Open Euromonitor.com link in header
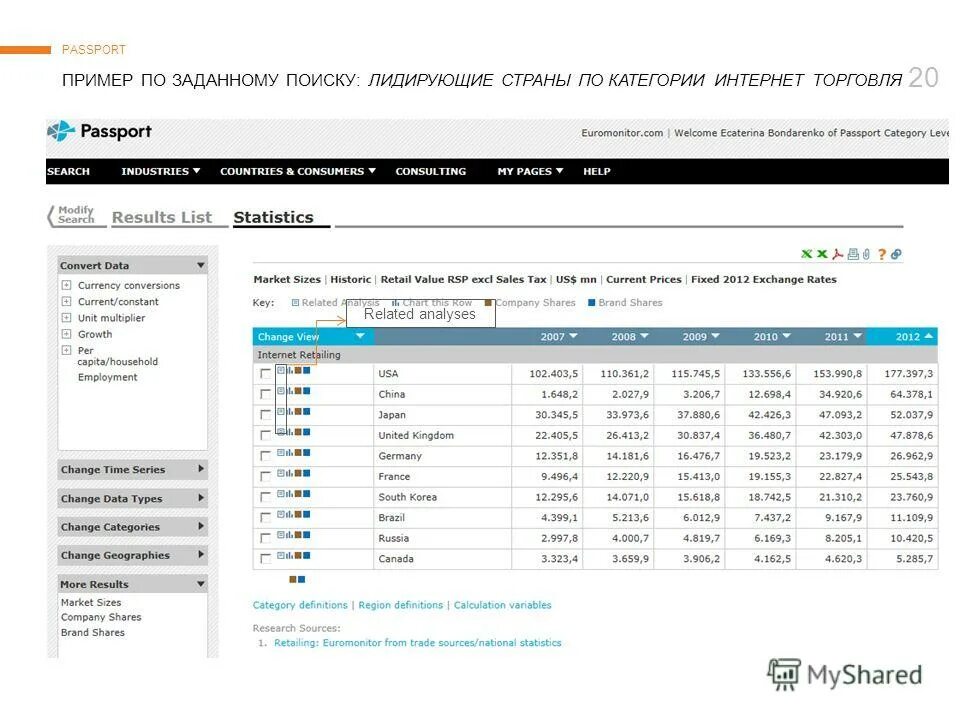Image resolution: width=960 pixels, height=720 pixels. (x=622, y=133)
